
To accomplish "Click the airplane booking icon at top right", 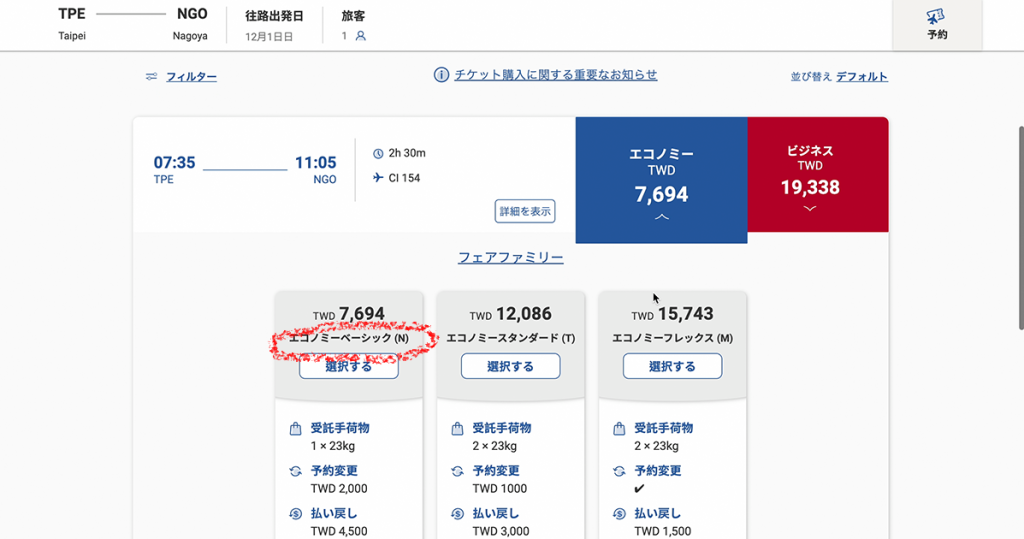I will coord(936,16).
